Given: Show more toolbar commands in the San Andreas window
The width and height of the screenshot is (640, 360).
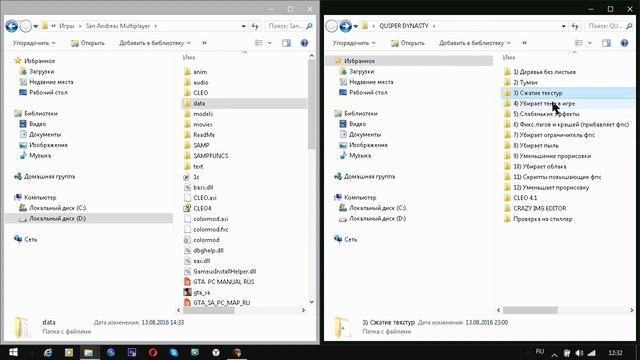Looking at the screenshot, I should point(204,43).
